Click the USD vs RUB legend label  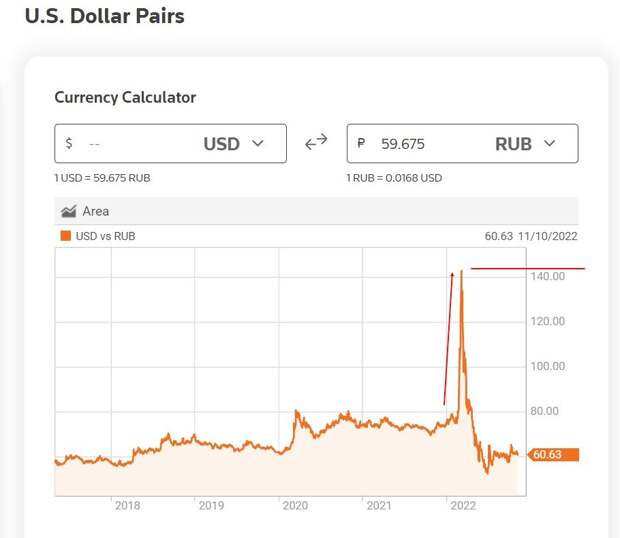click(x=106, y=236)
